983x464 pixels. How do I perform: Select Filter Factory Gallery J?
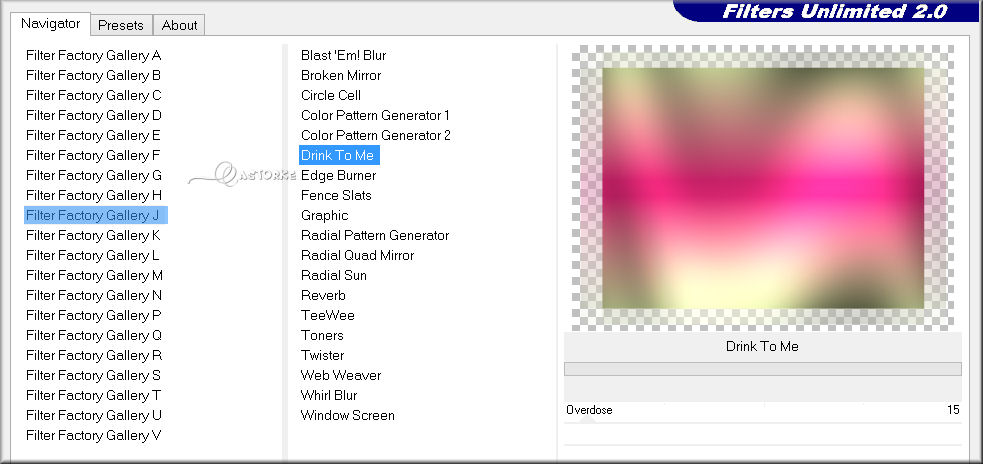96,216
